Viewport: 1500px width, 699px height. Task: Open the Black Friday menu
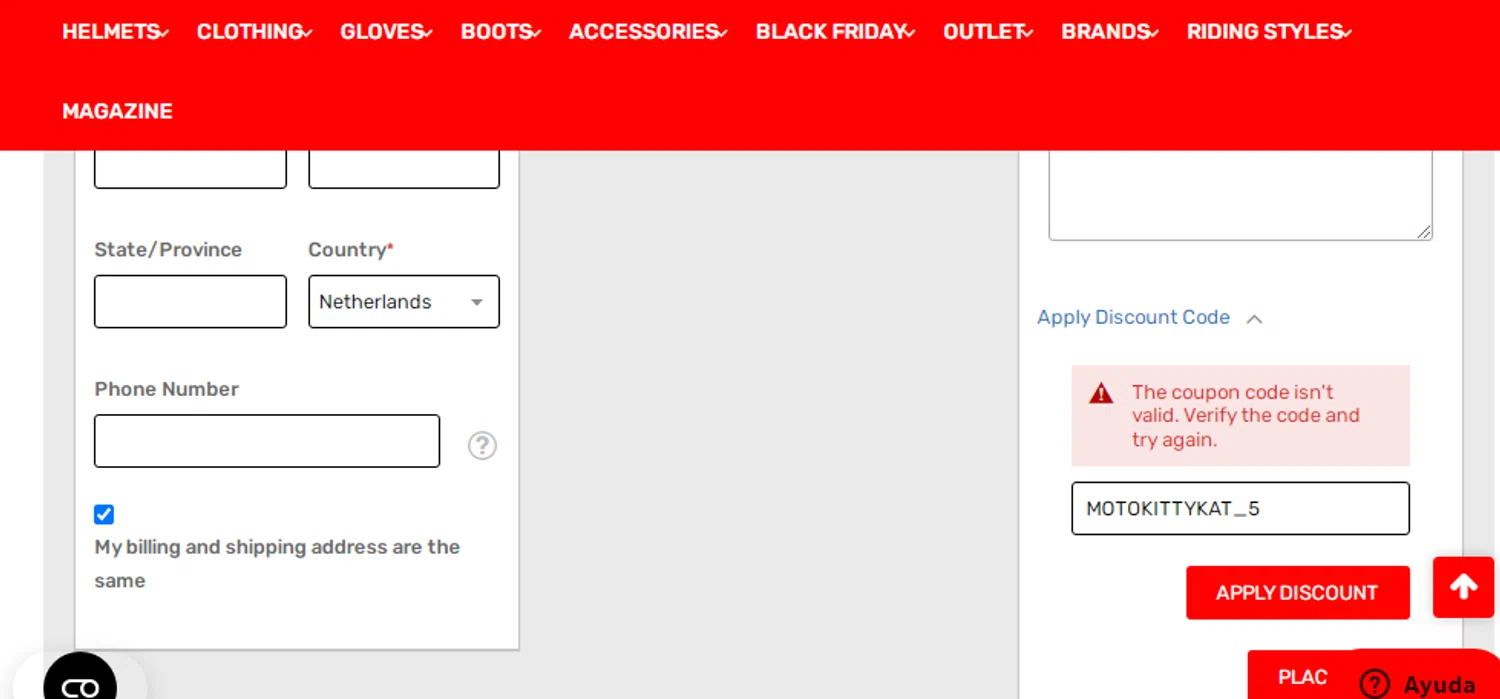coord(835,32)
